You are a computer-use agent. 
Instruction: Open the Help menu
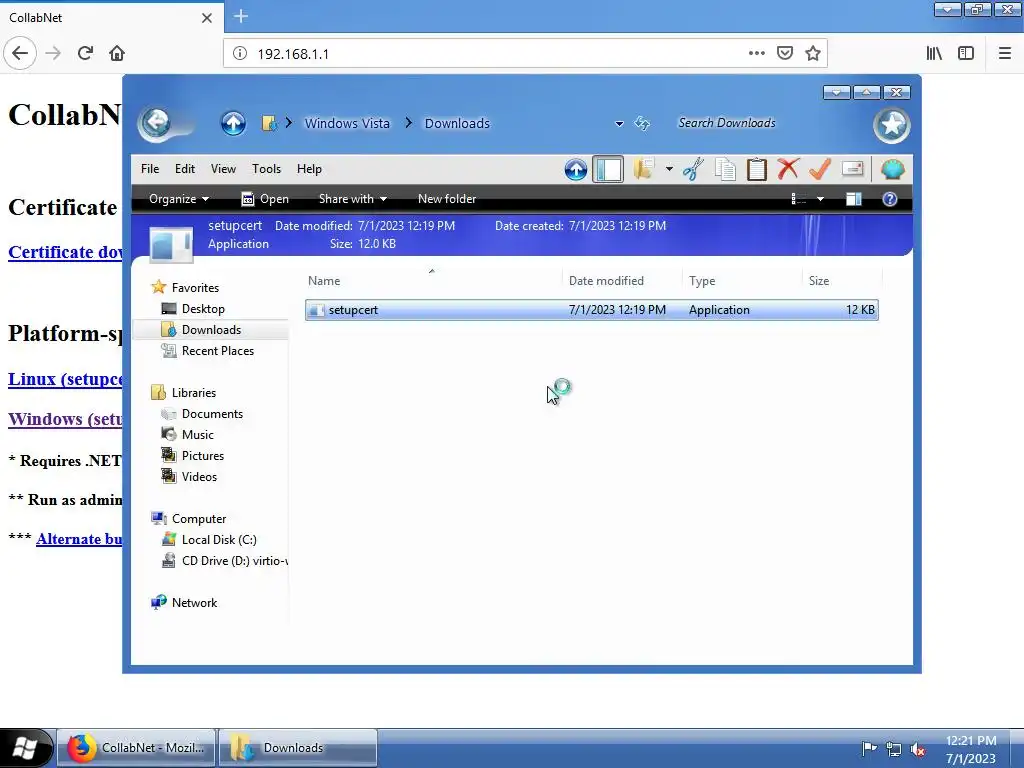pos(309,169)
